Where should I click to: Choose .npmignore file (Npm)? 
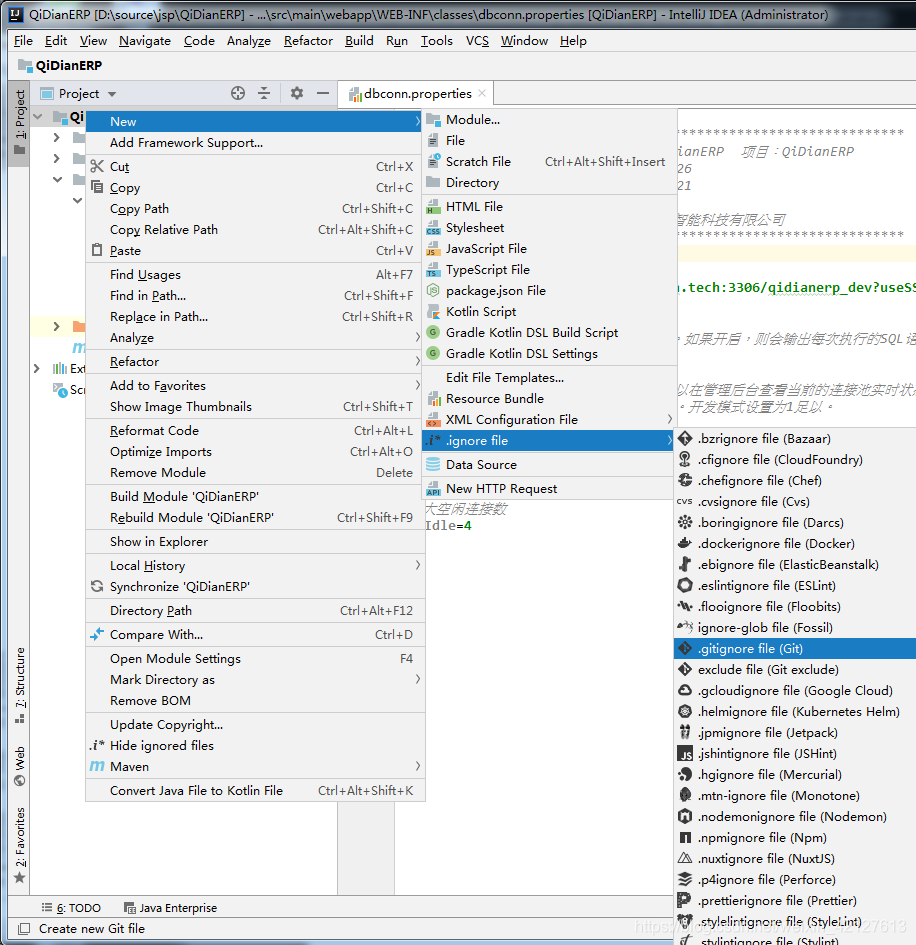pos(795,837)
